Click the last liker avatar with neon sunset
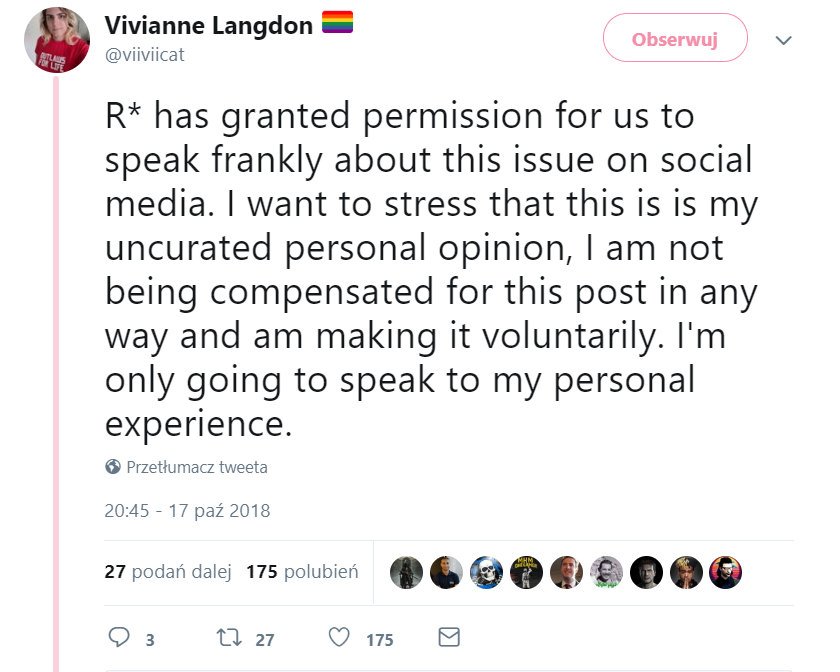840x672 pixels. [x=726, y=572]
